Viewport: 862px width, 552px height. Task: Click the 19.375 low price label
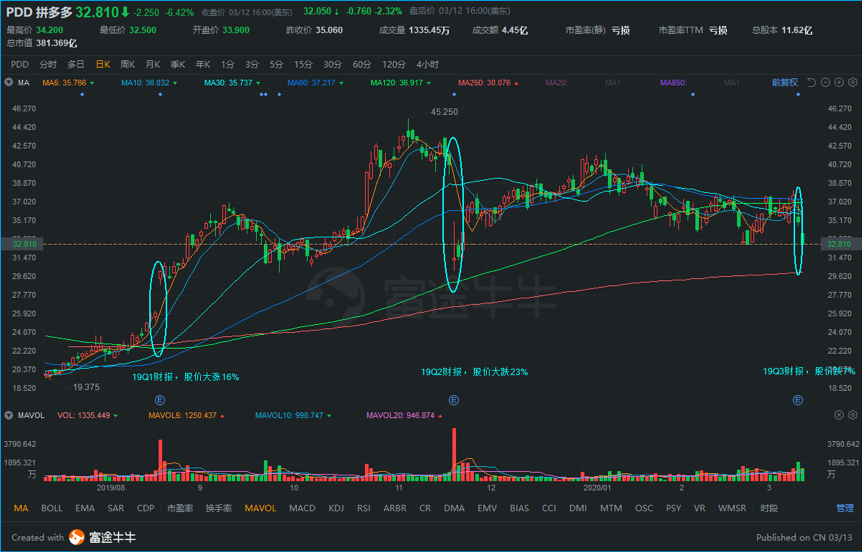click(86, 387)
